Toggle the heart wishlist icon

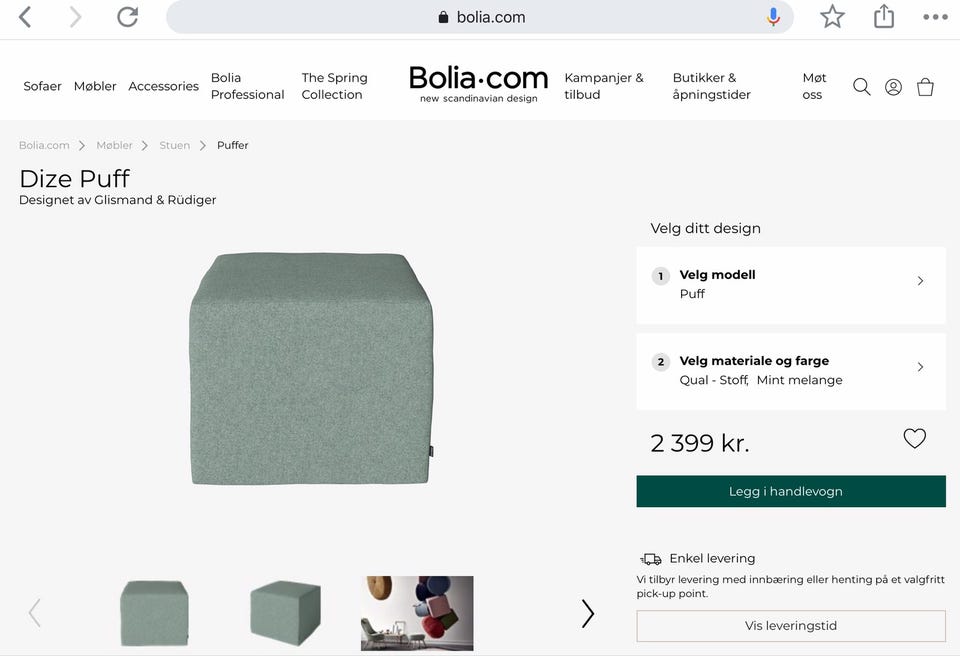[x=914, y=439]
